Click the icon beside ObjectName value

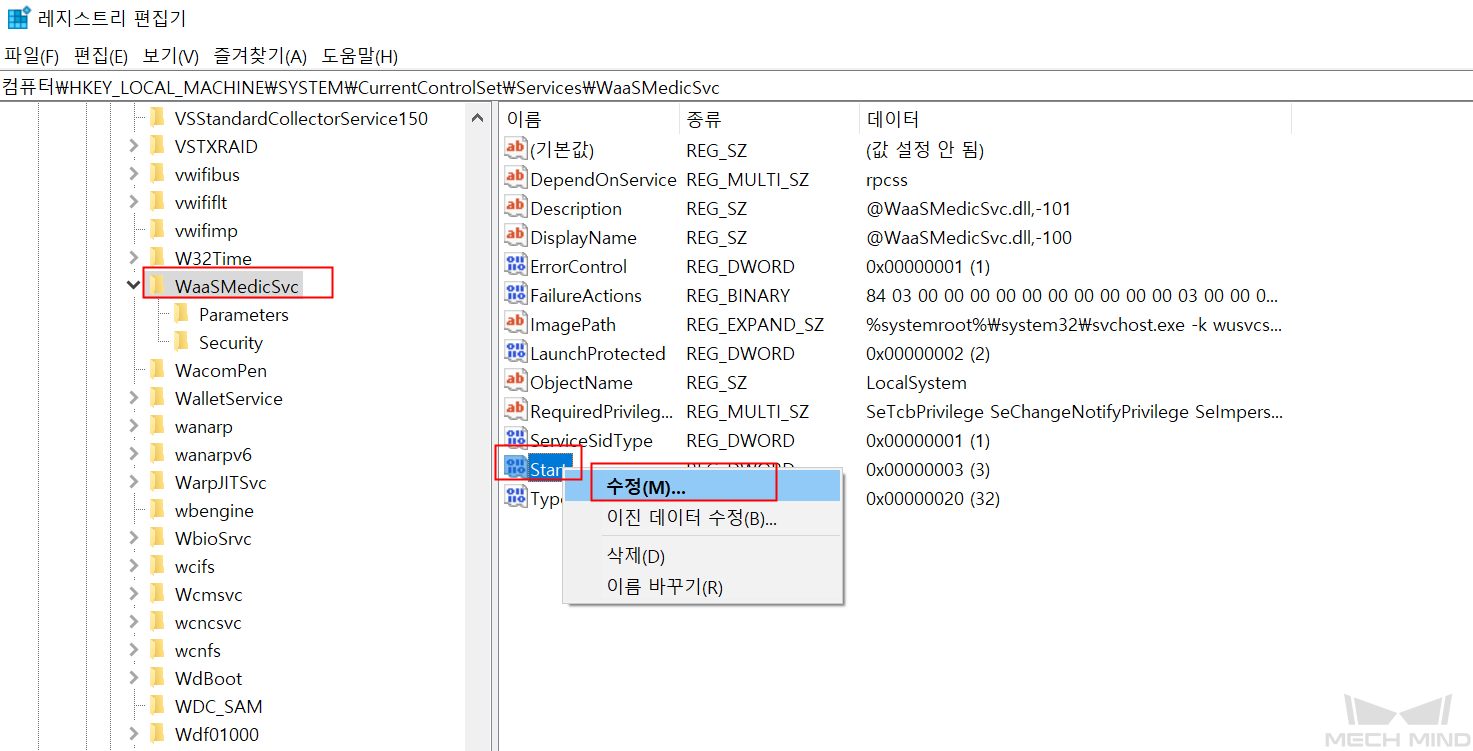tap(515, 381)
